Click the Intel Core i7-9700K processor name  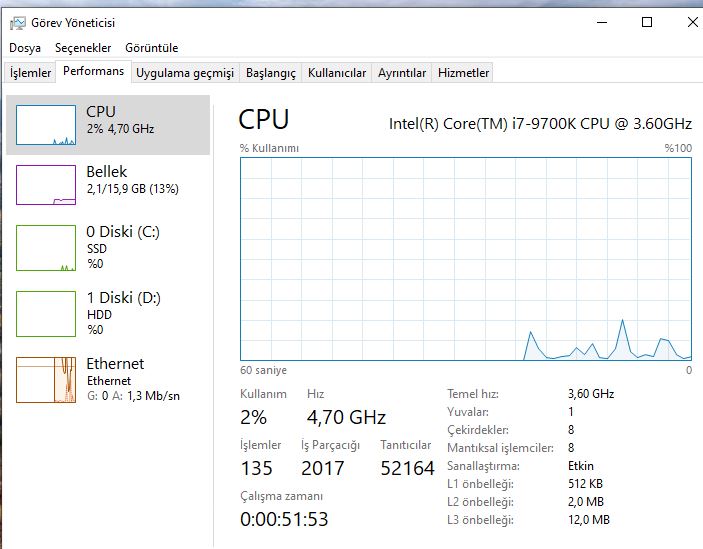pos(540,123)
